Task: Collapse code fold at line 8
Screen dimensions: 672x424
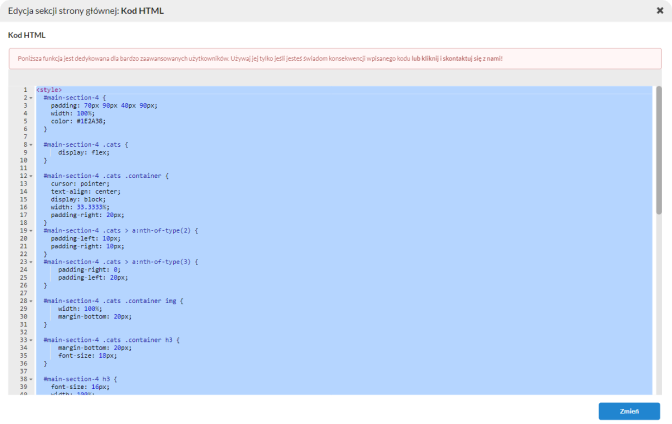Action: tap(31, 145)
